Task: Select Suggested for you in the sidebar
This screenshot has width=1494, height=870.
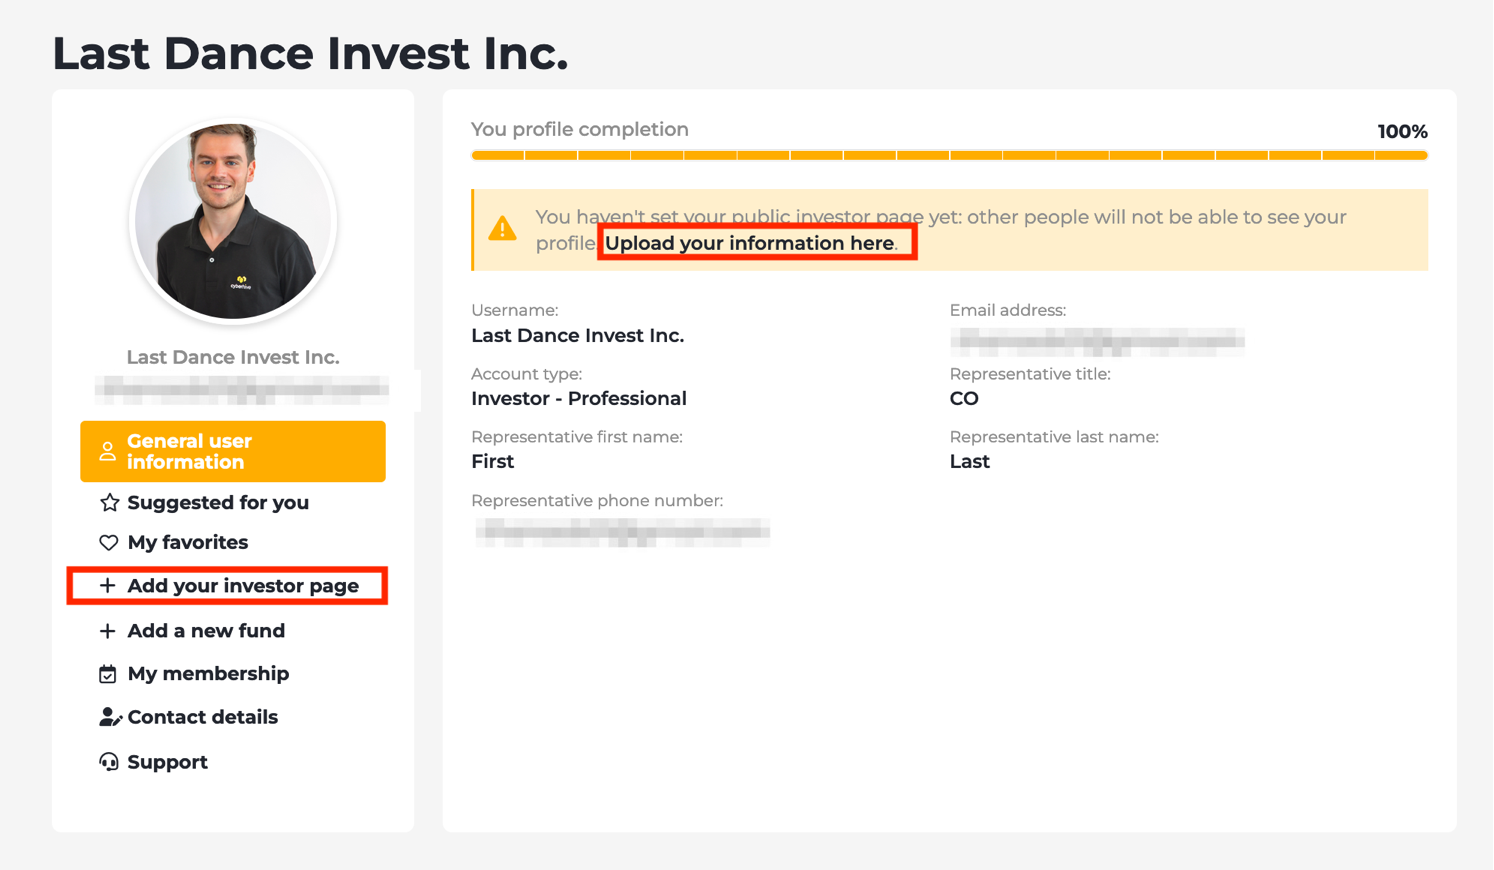Action: tap(217, 503)
